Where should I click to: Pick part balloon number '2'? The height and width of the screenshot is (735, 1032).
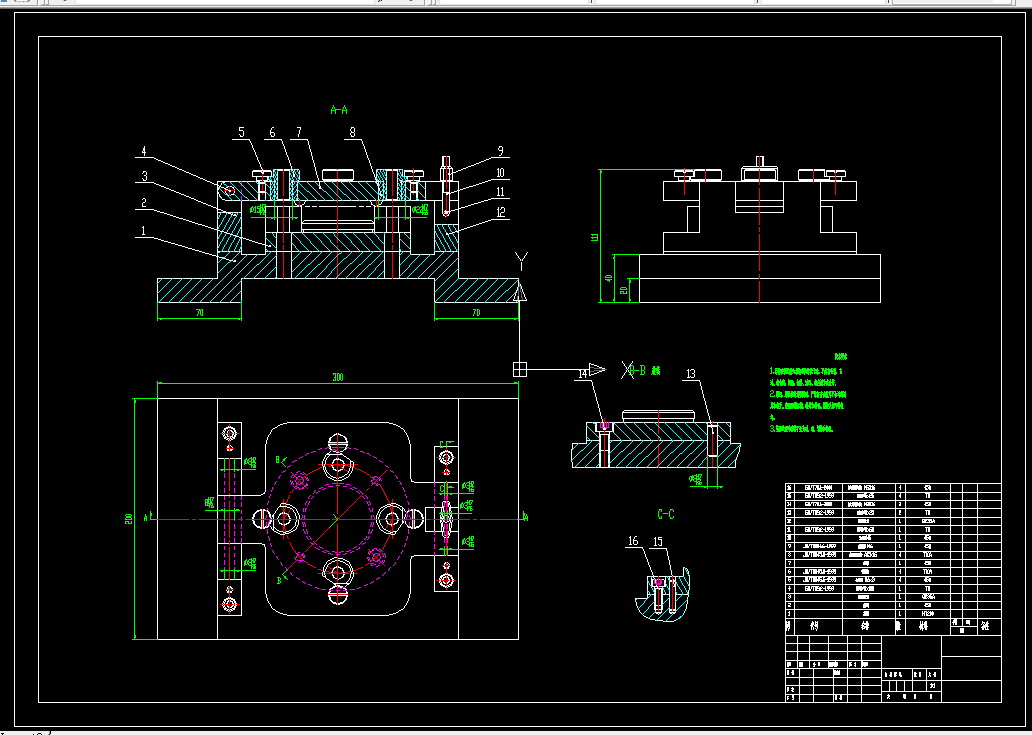click(x=143, y=203)
